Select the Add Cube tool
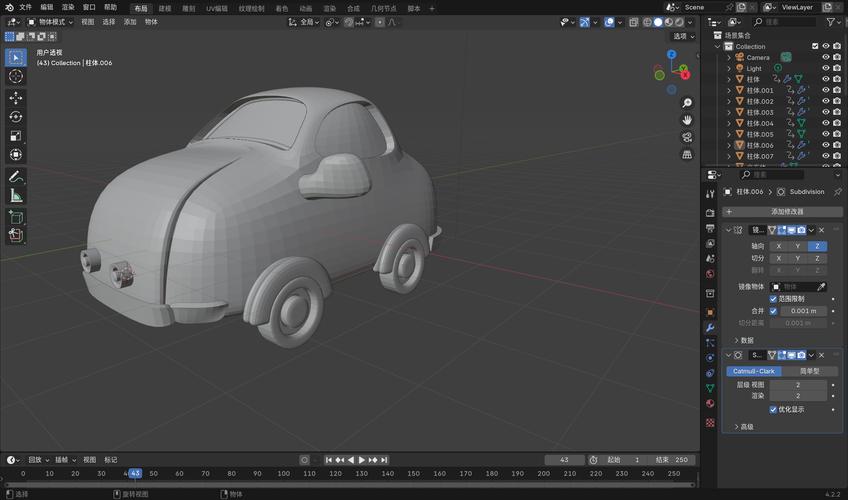The image size is (848, 500). coord(16,217)
